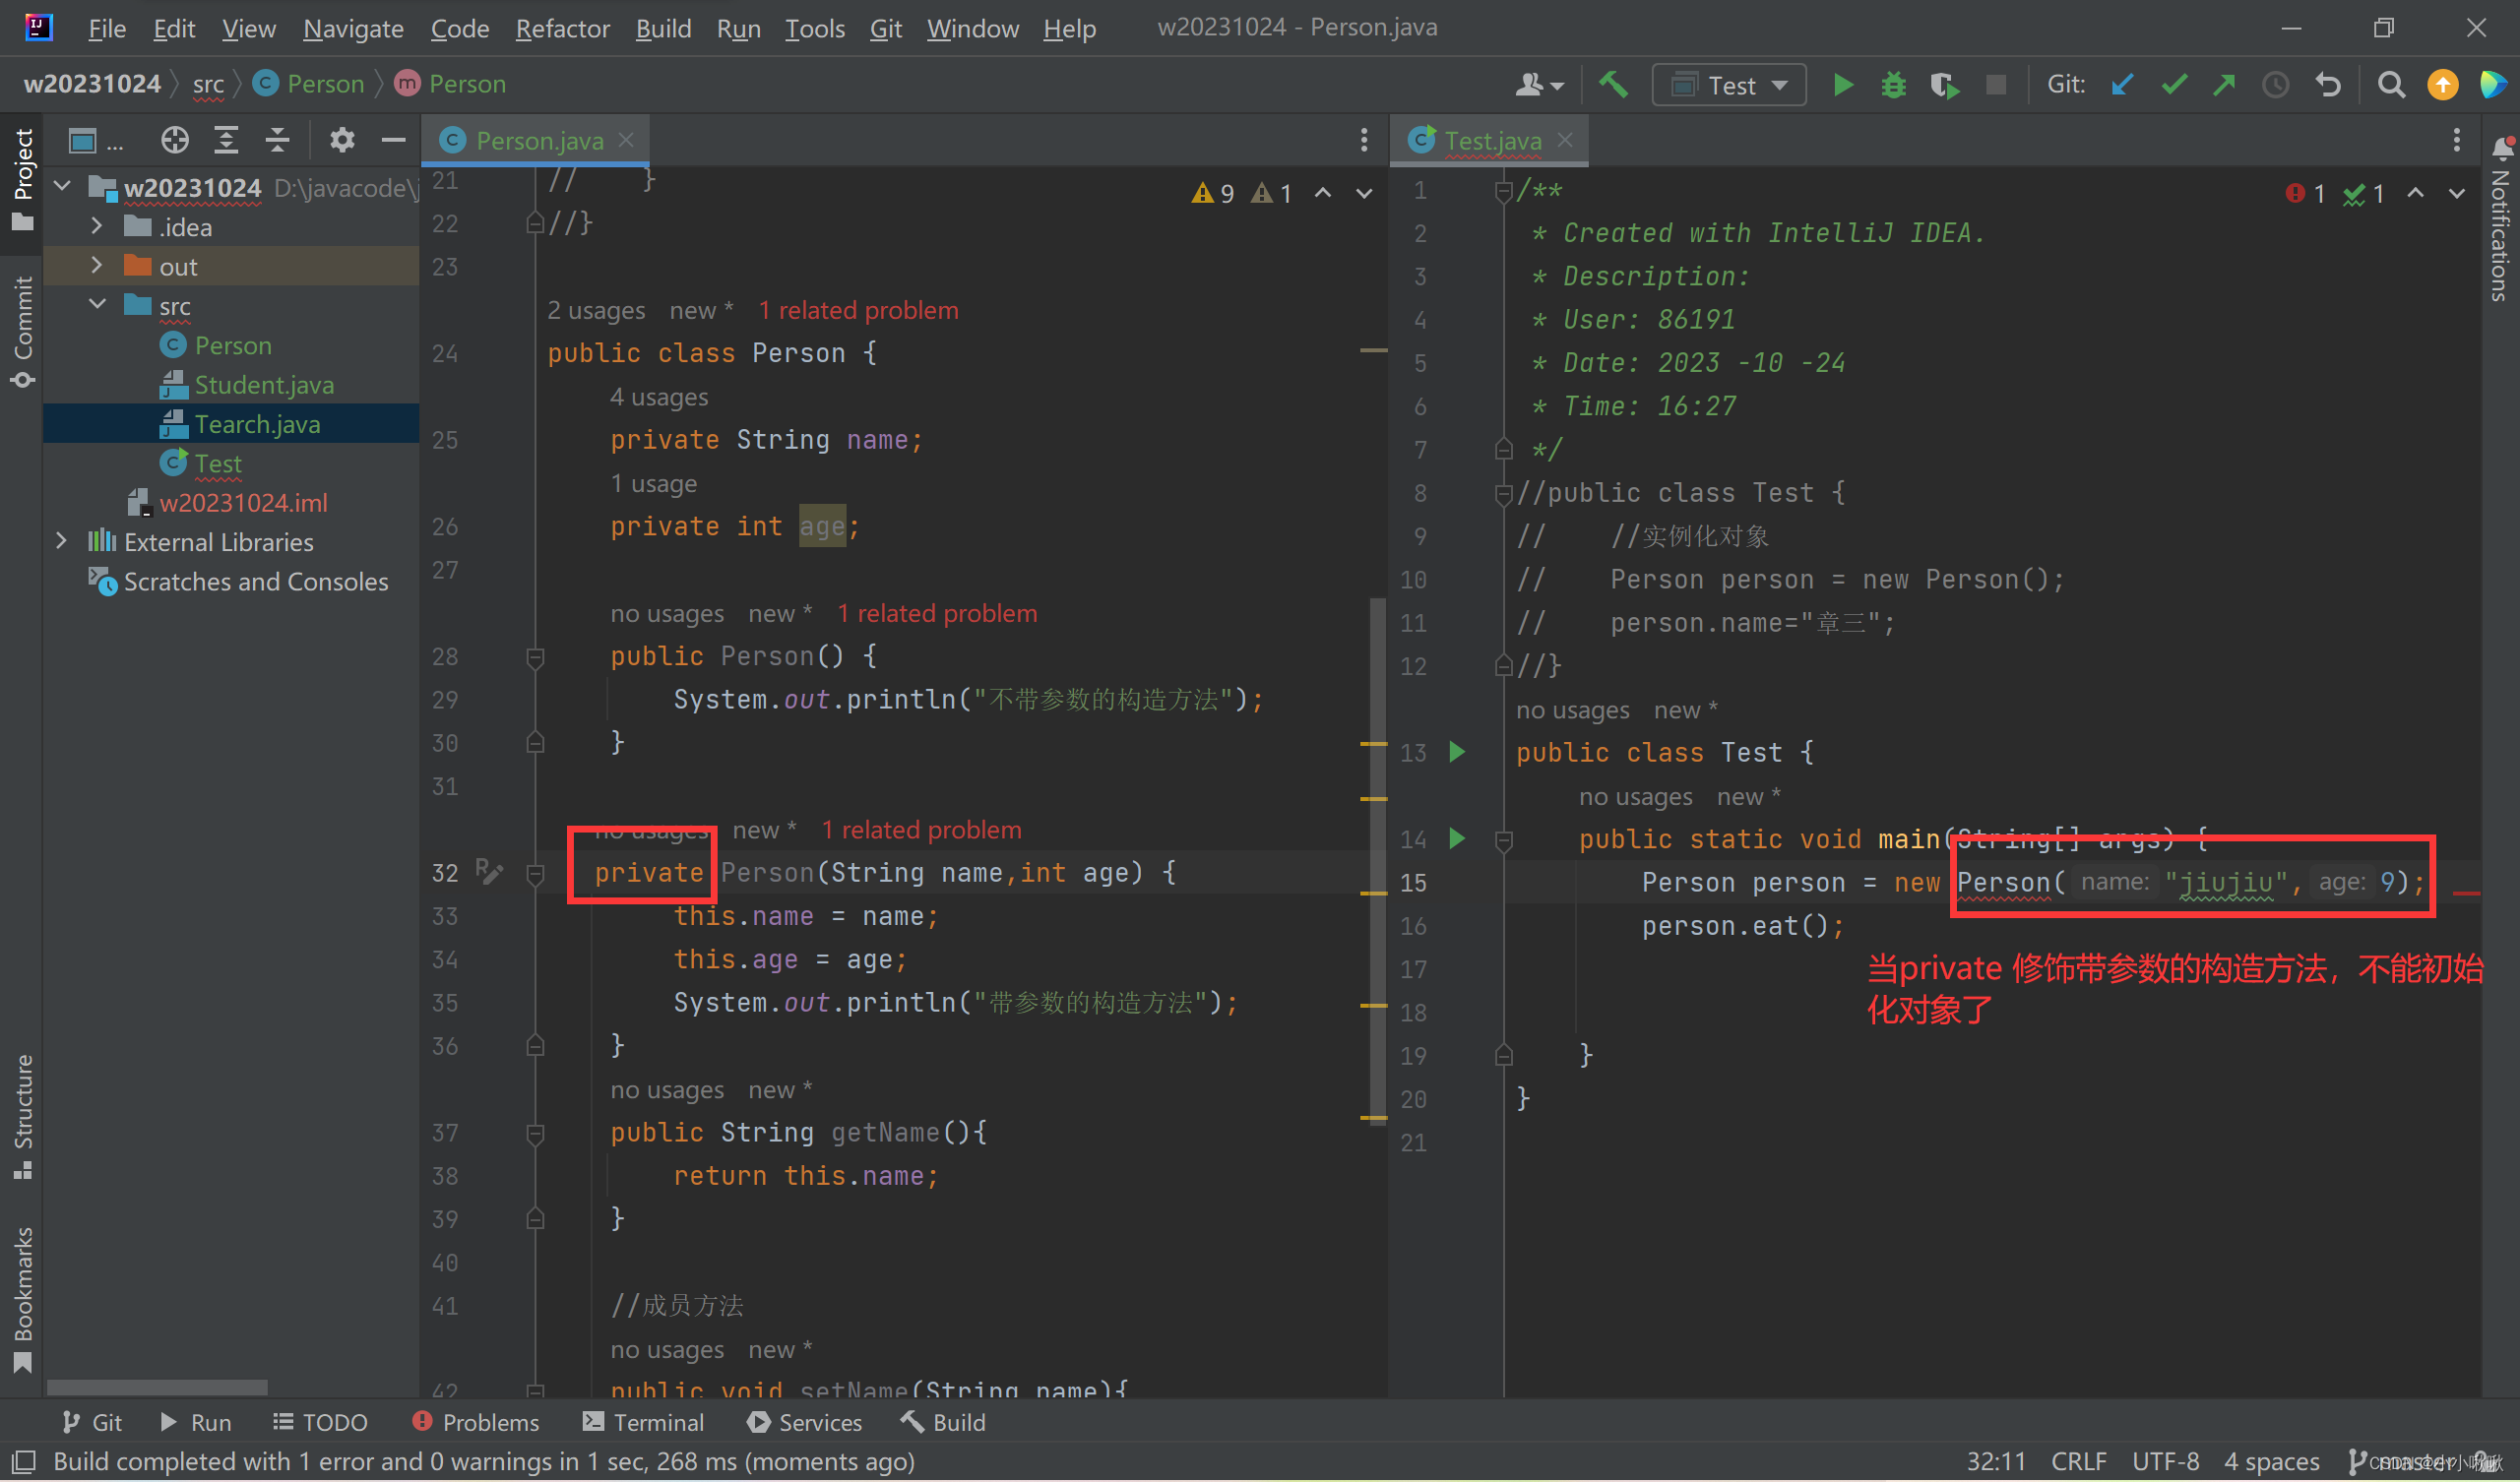Screen dimensions: 2520x1482
Task: Toggle the Commit tool window
Action: 22,333
